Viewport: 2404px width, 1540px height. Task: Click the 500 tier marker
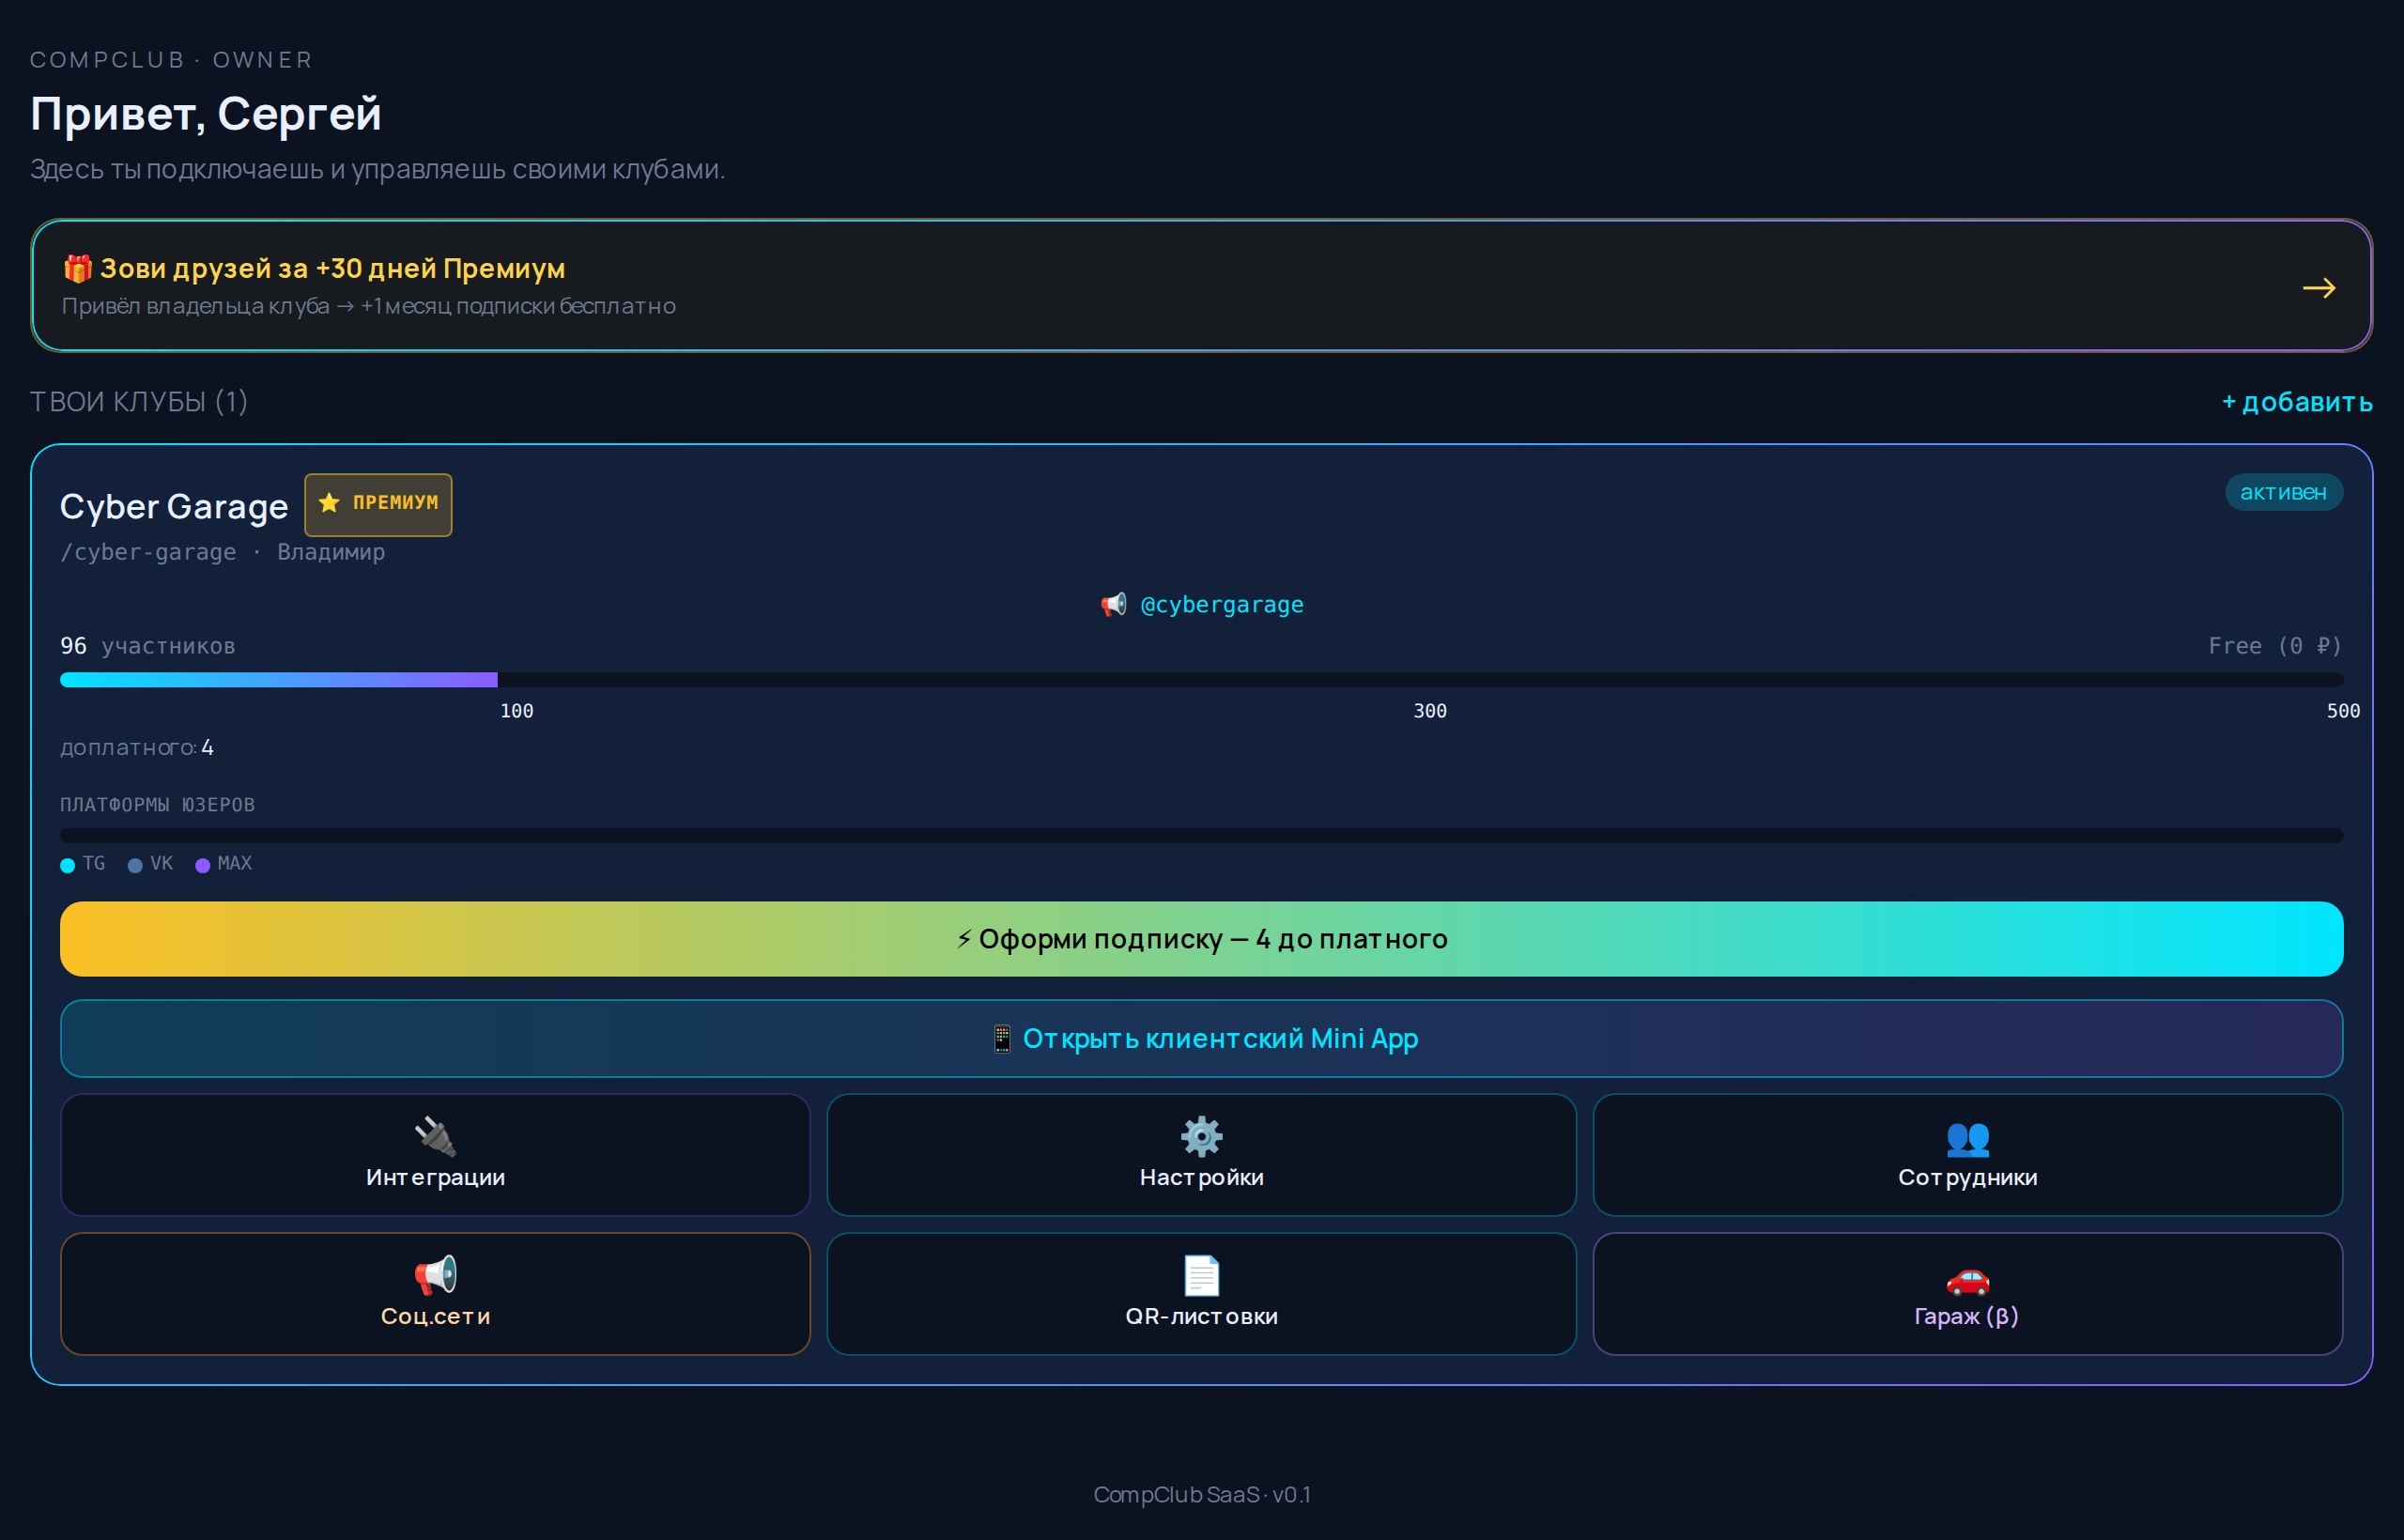coord(2343,711)
